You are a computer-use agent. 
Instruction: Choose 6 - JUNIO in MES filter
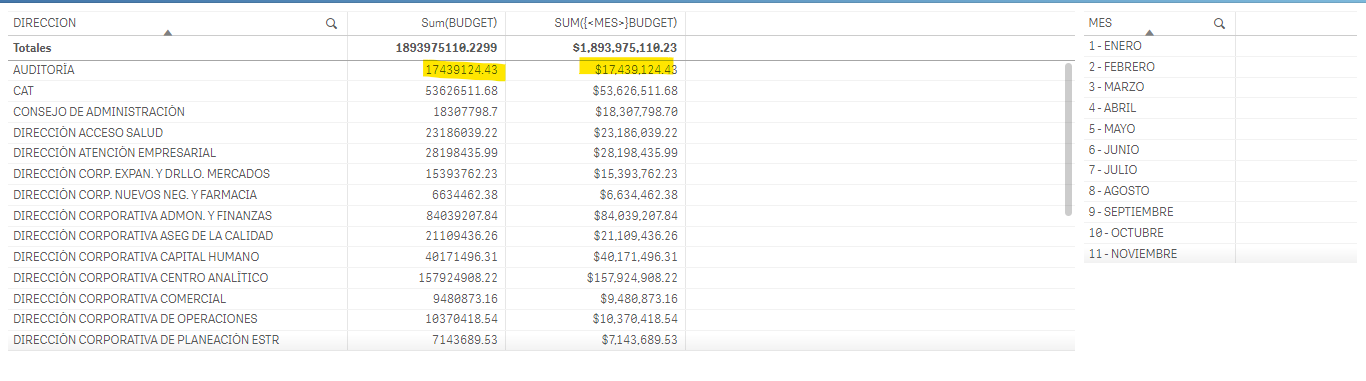pos(1160,150)
